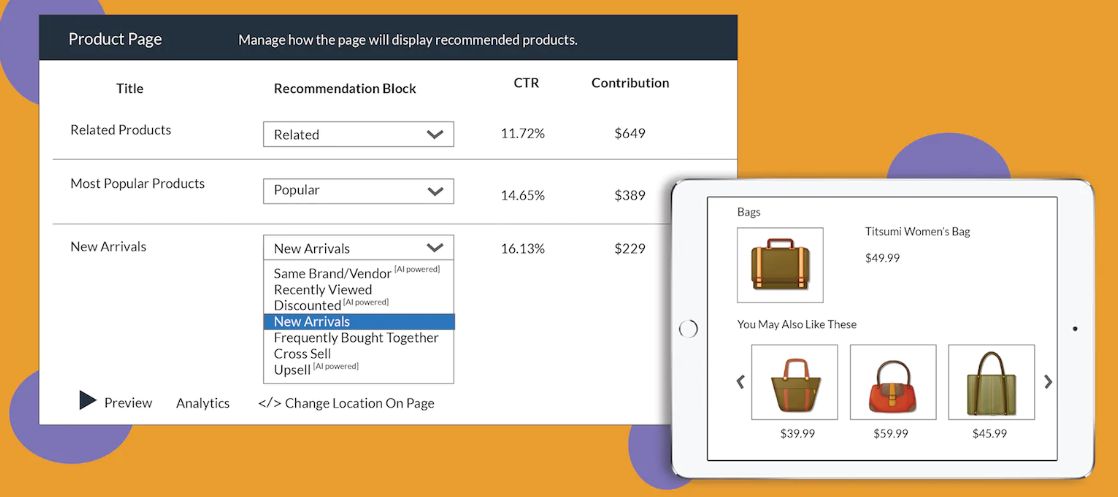
Task: Open the $59.99 red handbag thumbnail
Action: [893, 381]
